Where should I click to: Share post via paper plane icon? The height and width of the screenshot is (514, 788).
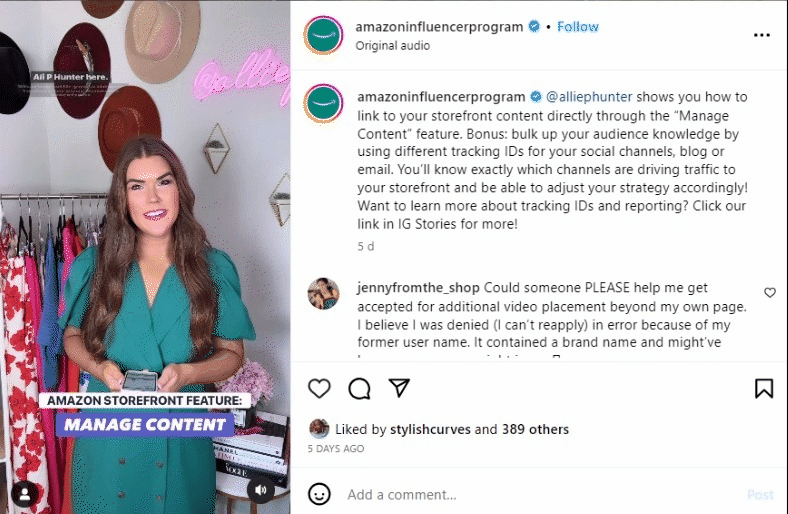[x=400, y=387]
